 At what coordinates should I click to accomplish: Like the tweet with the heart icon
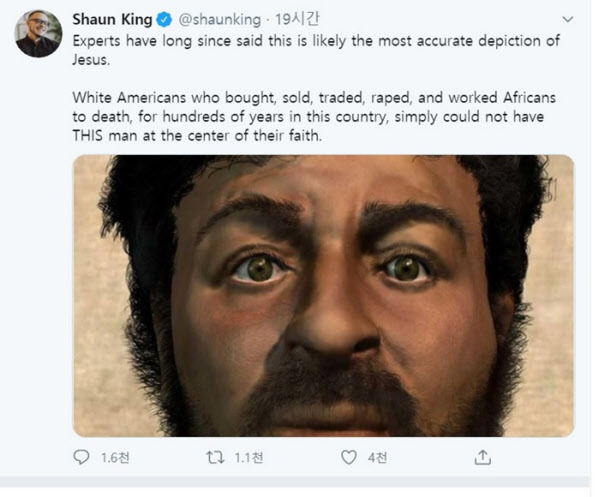[348, 457]
